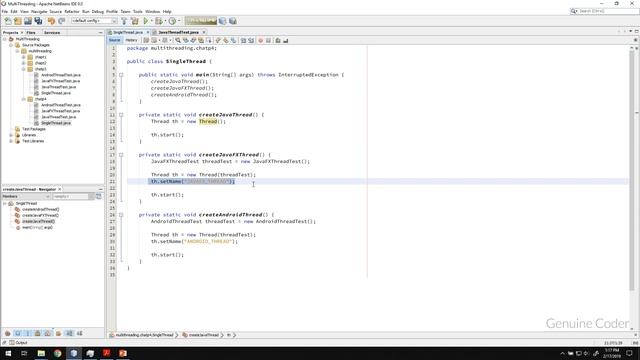Toggle Show Inherited Members navigator filter

[7, 333]
